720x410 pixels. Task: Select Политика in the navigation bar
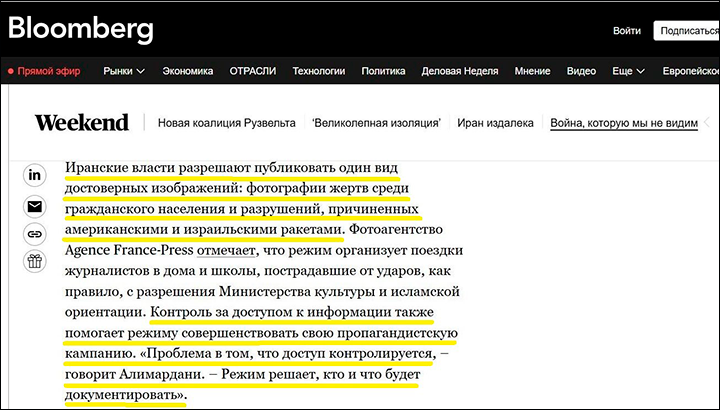(383, 71)
